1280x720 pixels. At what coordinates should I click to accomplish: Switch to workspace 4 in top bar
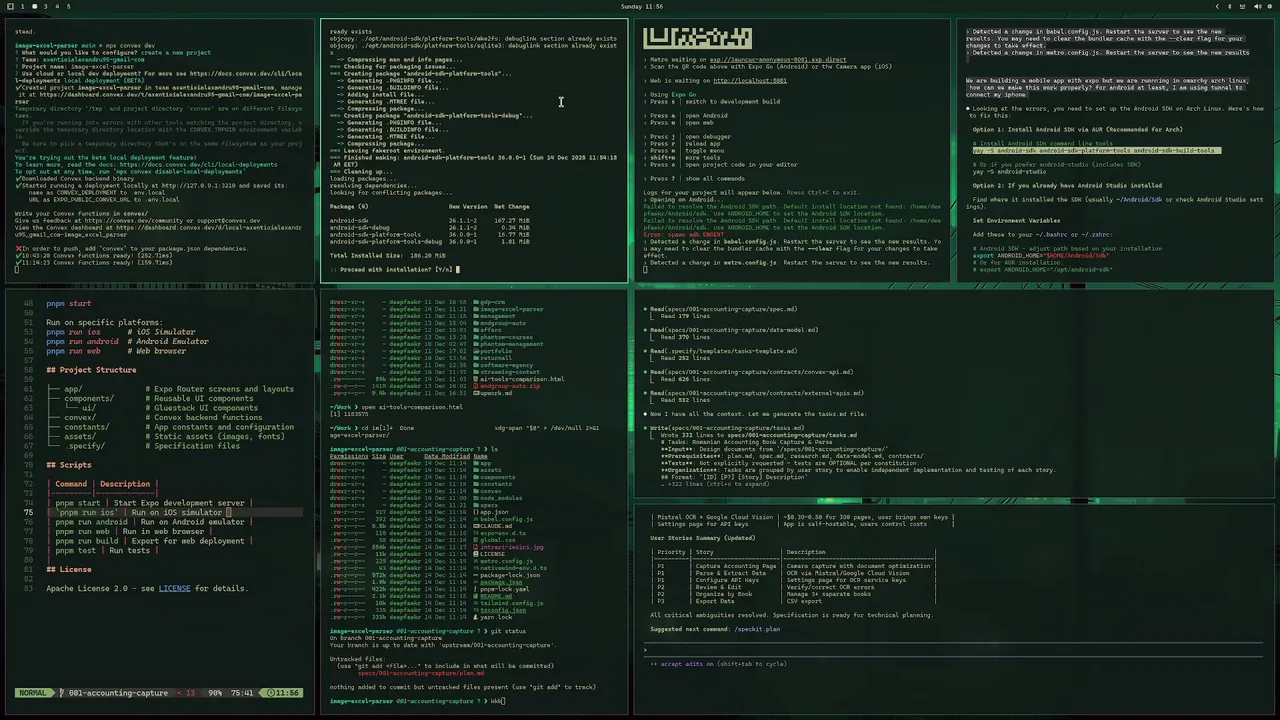pos(56,6)
